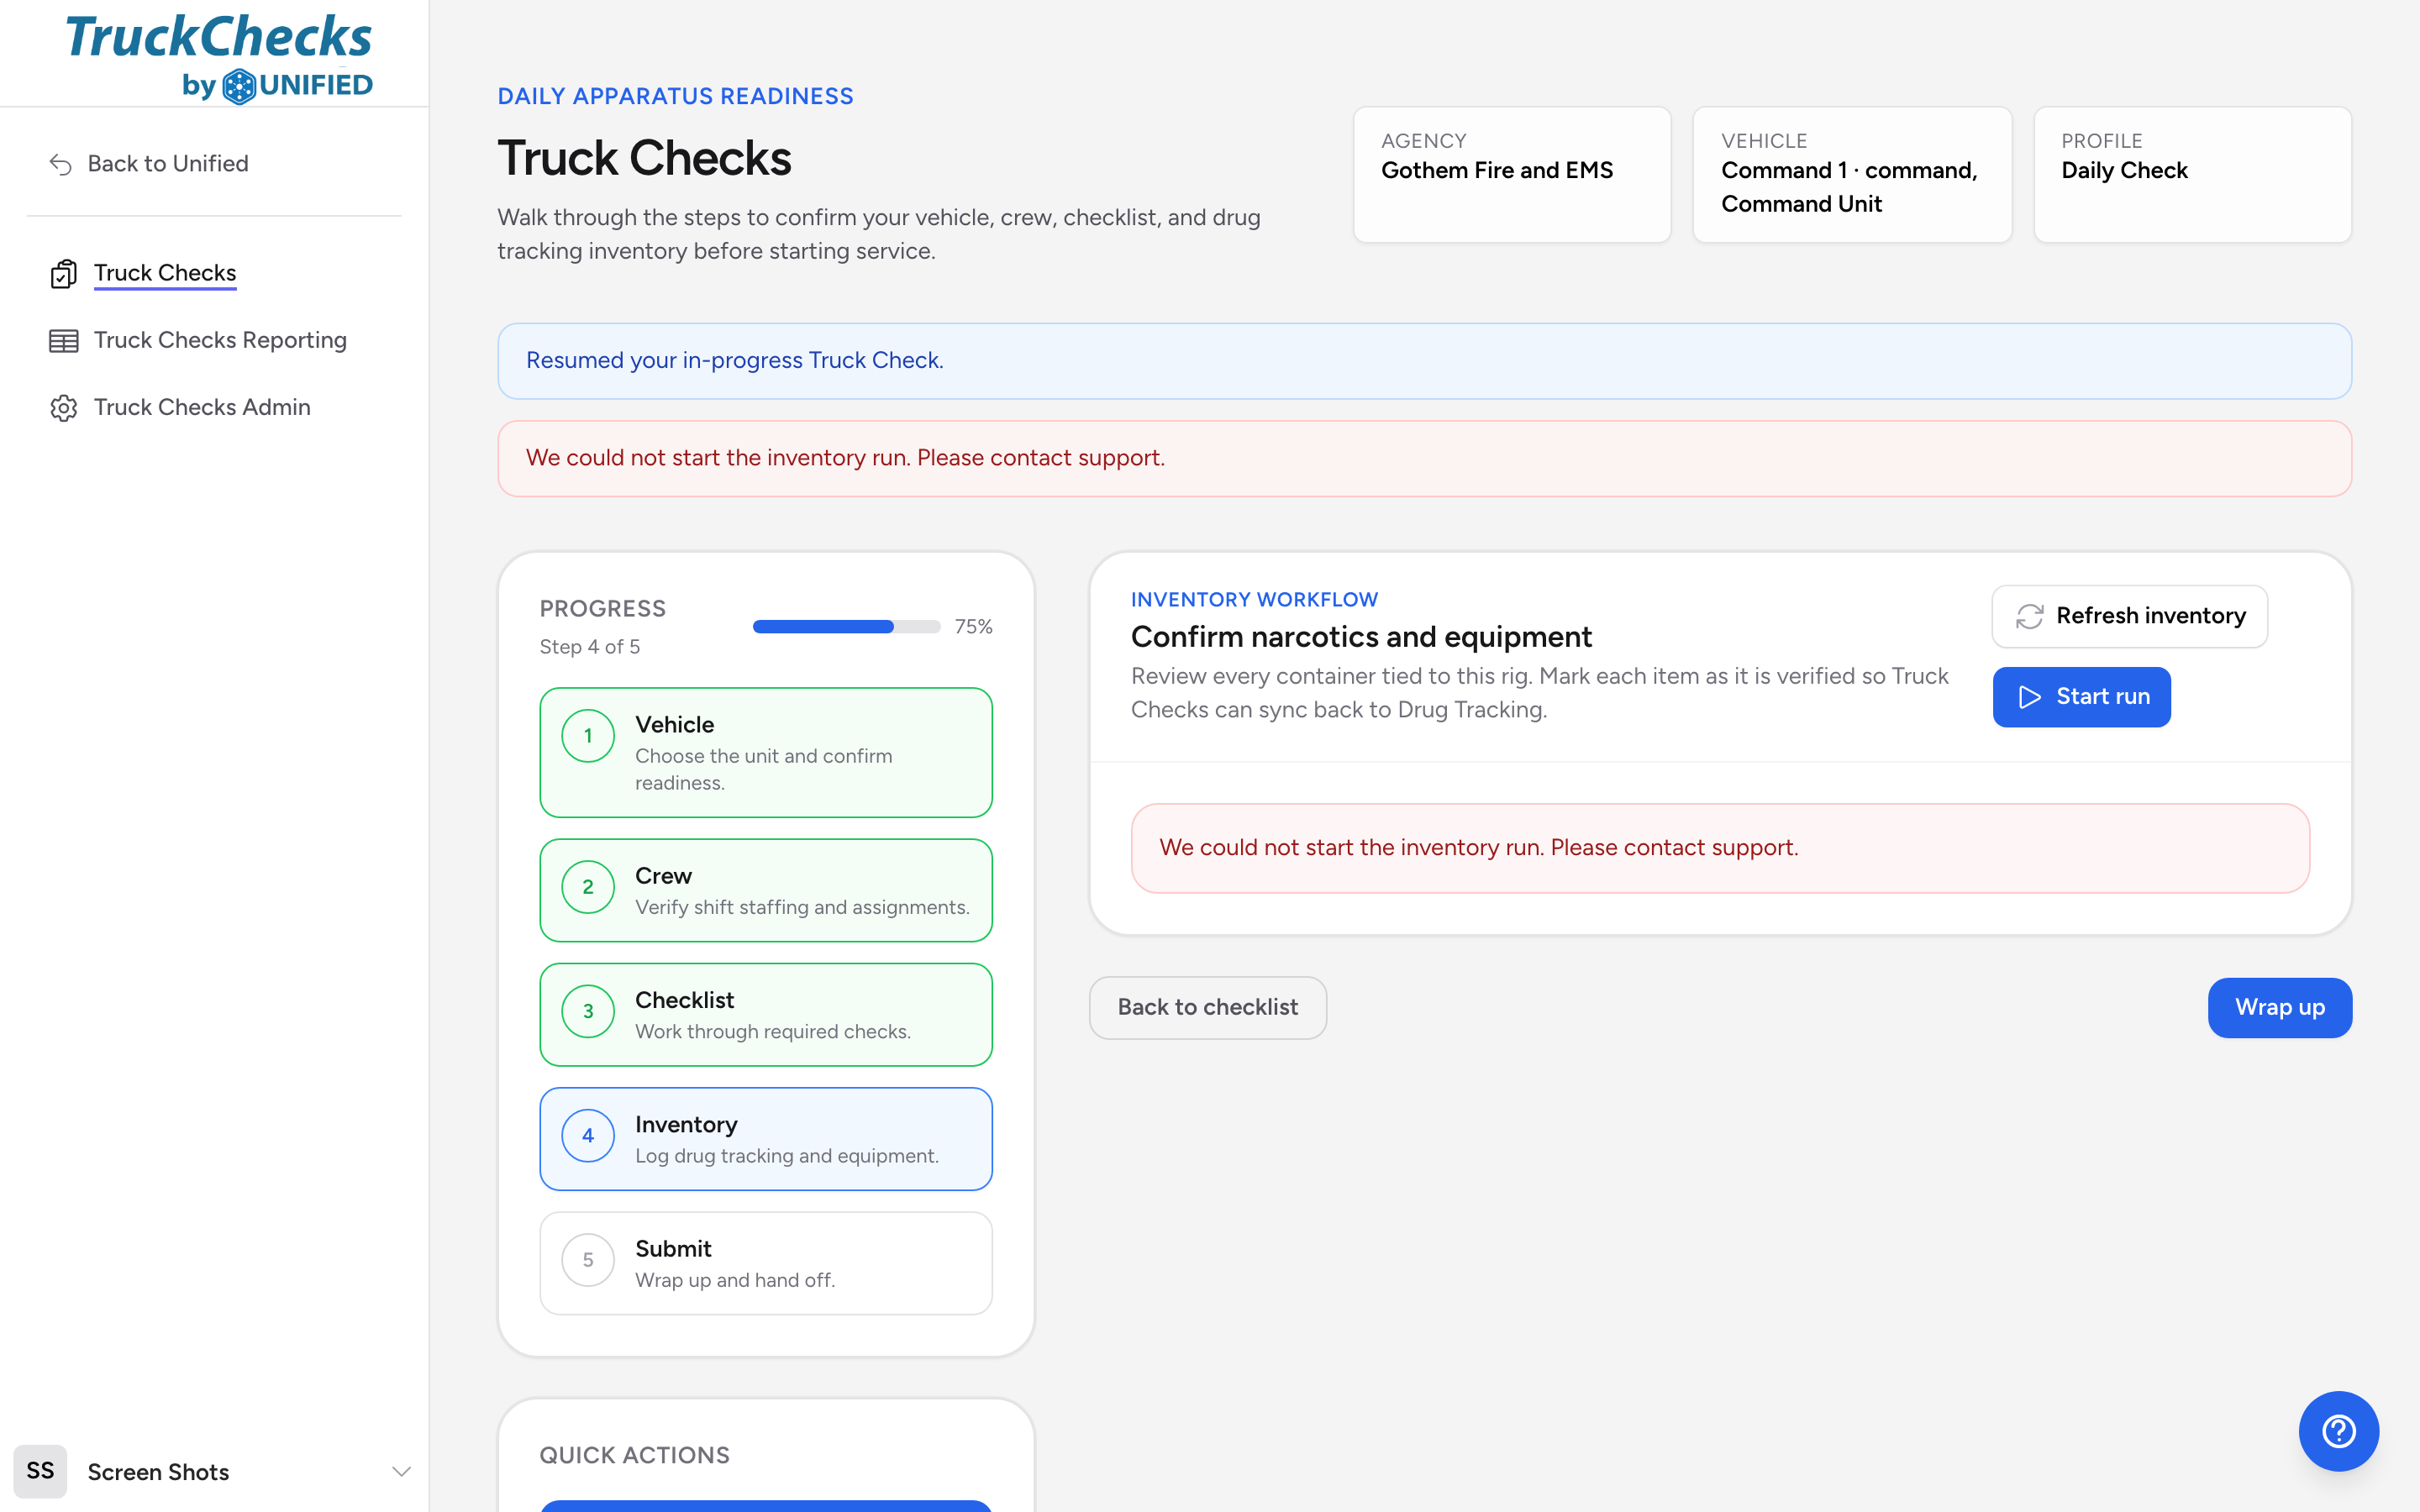The width and height of the screenshot is (2420, 1512).
Task: Click the Quick Actions heading
Action: click(634, 1455)
